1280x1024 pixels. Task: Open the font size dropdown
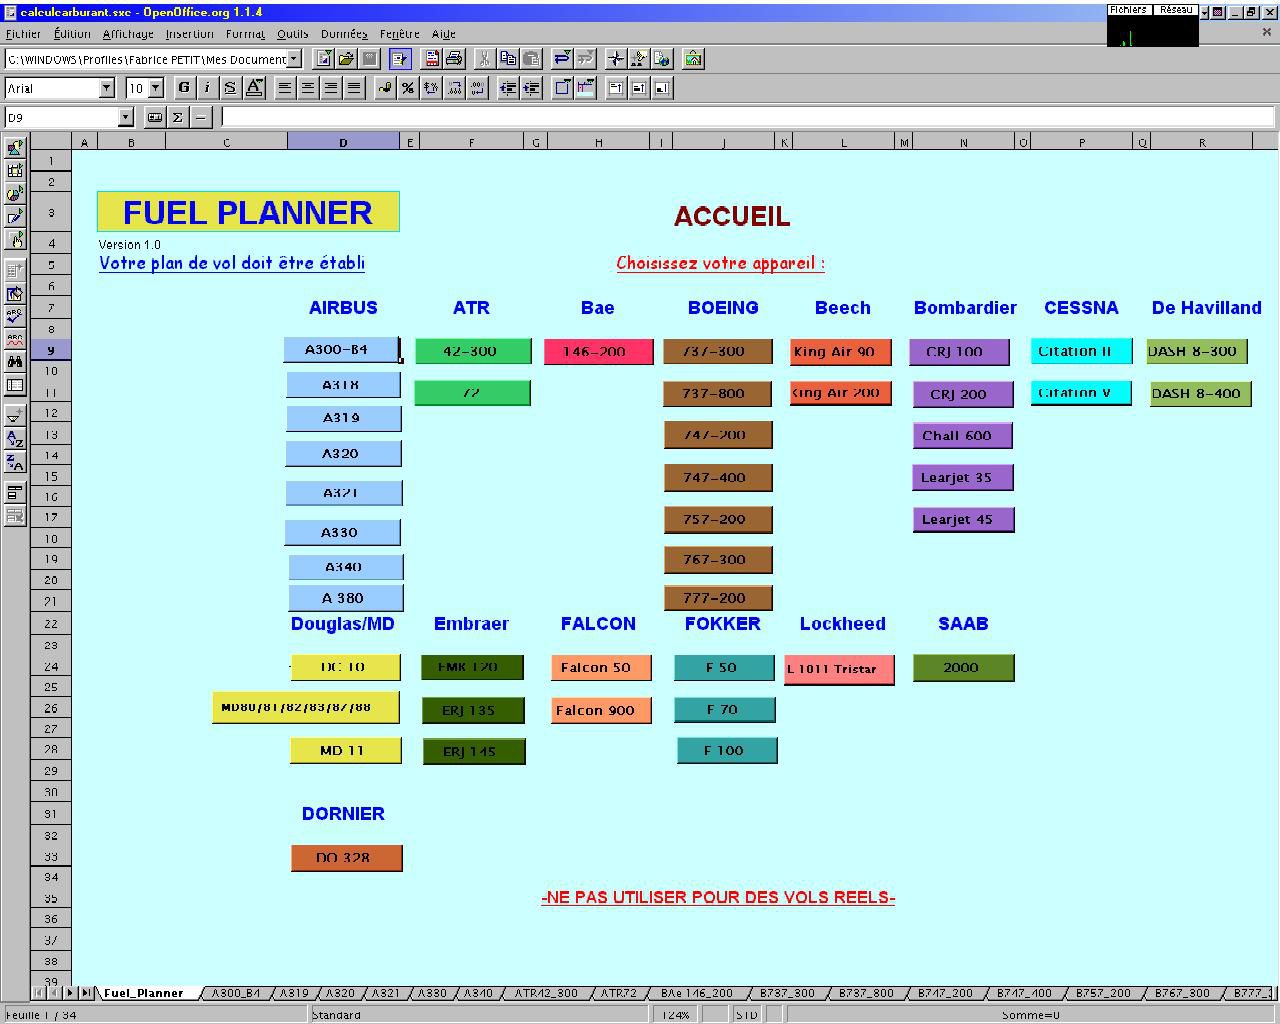click(155, 88)
